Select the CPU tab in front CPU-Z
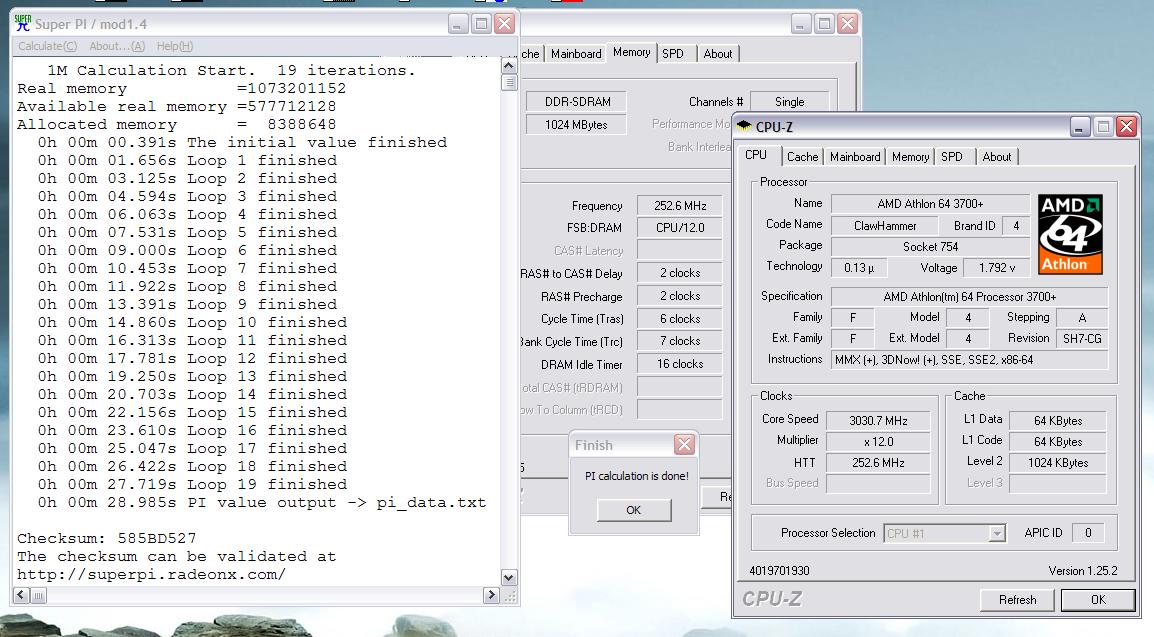 [756, 155]
